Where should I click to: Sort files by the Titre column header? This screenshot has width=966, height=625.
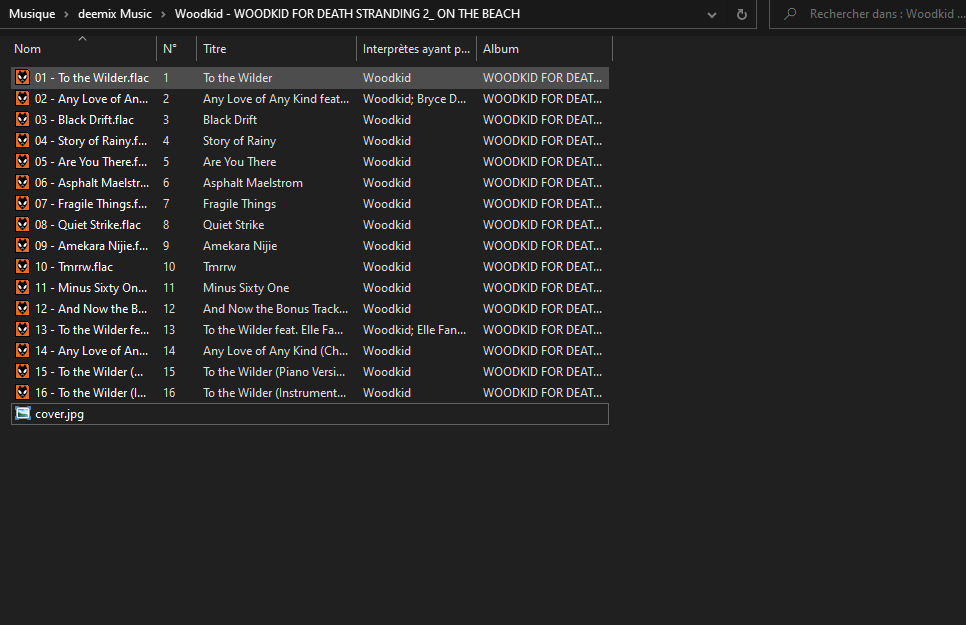pos(276,49)
